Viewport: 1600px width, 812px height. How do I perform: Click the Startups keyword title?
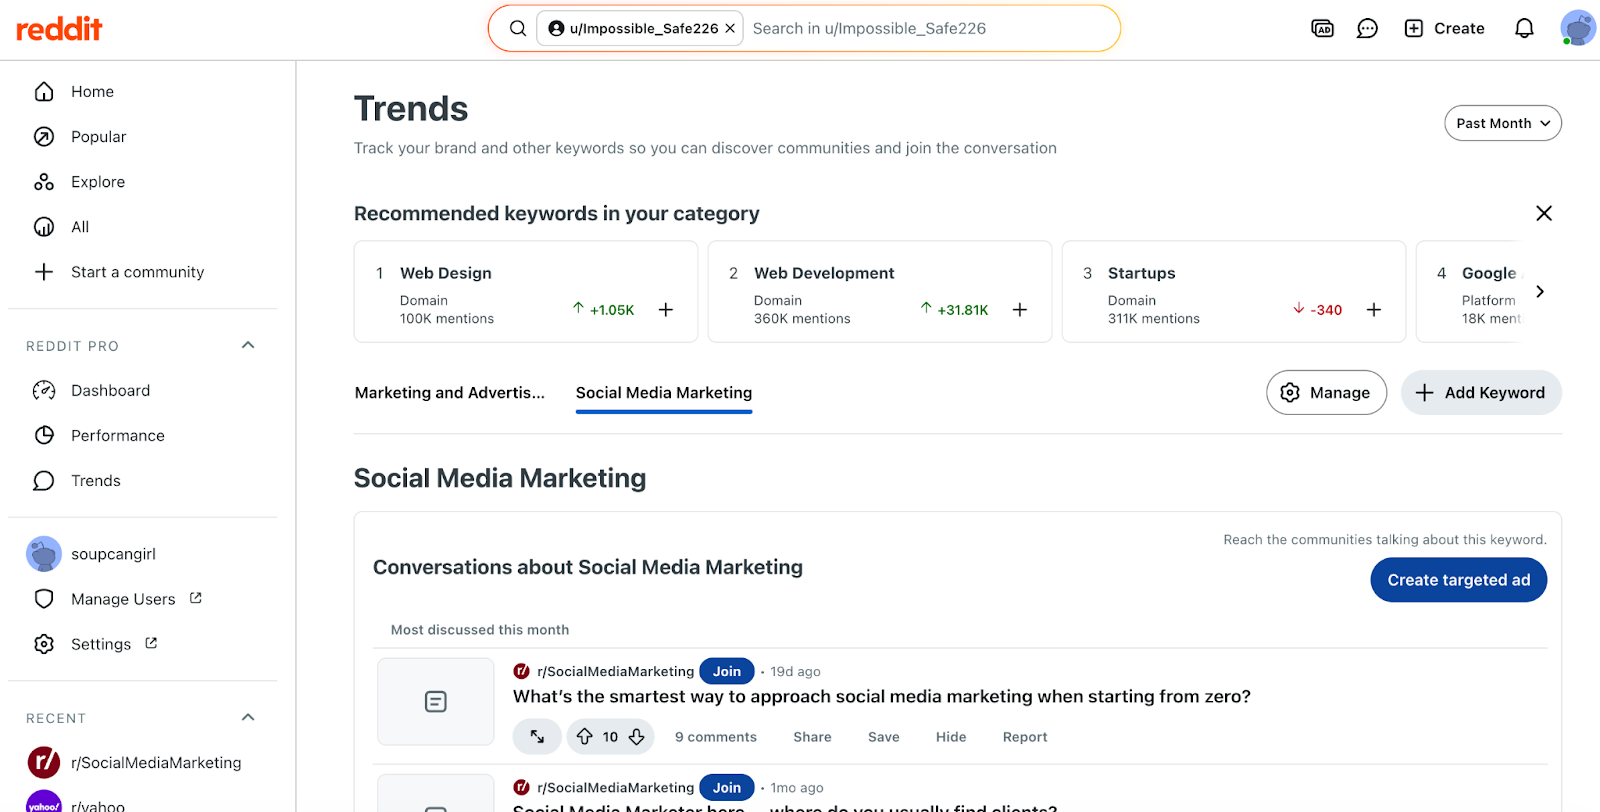coord(1141,273)
